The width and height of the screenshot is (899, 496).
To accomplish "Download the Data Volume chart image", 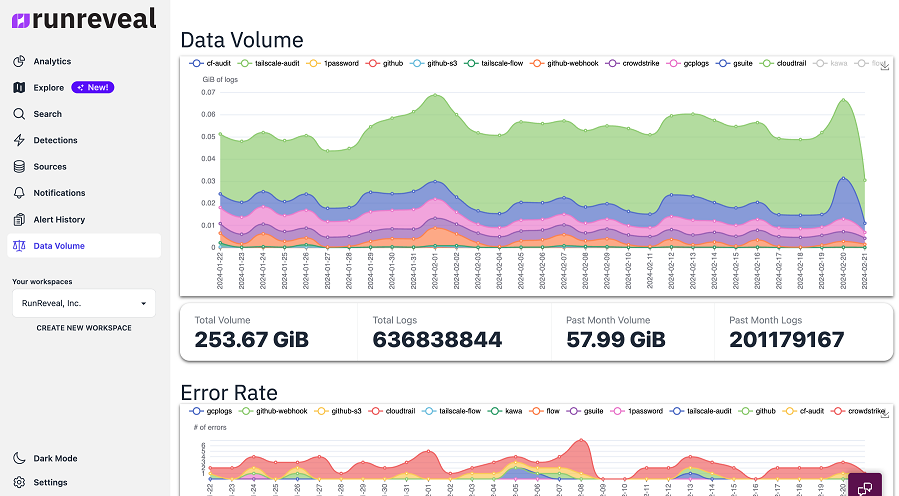I will (x=885, y=65).
